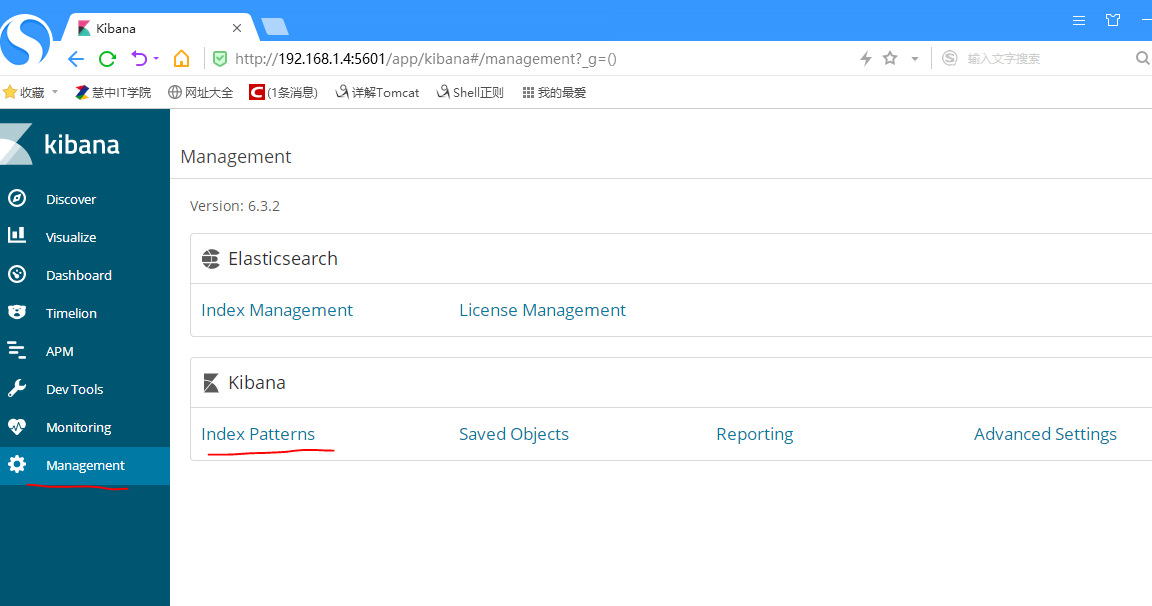The image size is (1152, 606).
Task: Go back with browser back arrow
Action: click(x=76, y=59)
